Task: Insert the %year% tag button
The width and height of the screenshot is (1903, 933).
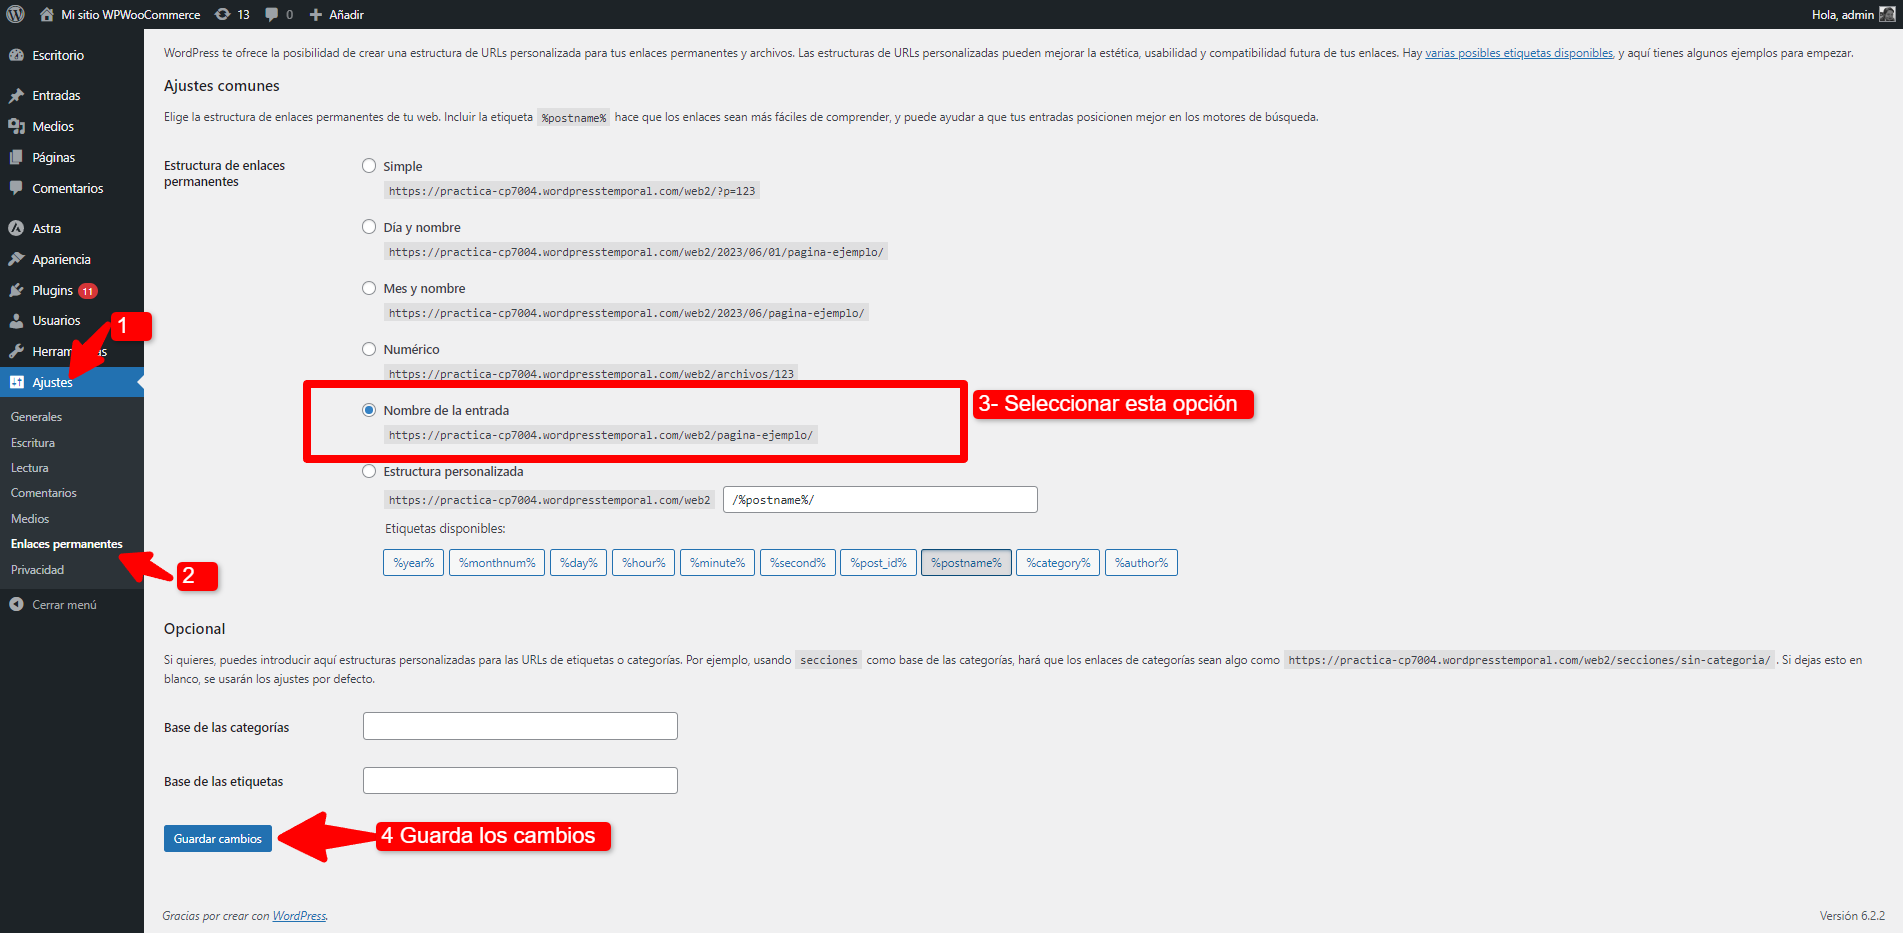Action: pos(414,563)
